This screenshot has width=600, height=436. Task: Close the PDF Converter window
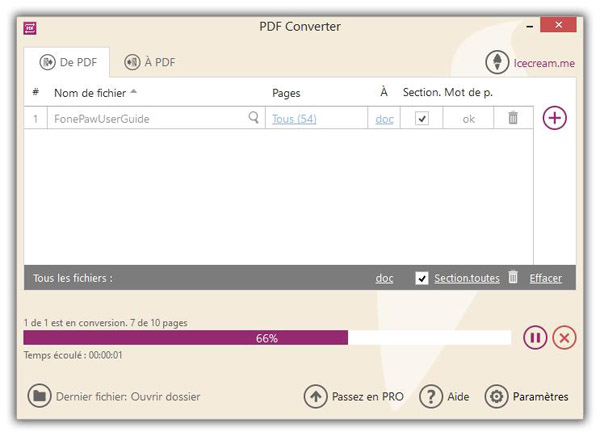(558, 24)
